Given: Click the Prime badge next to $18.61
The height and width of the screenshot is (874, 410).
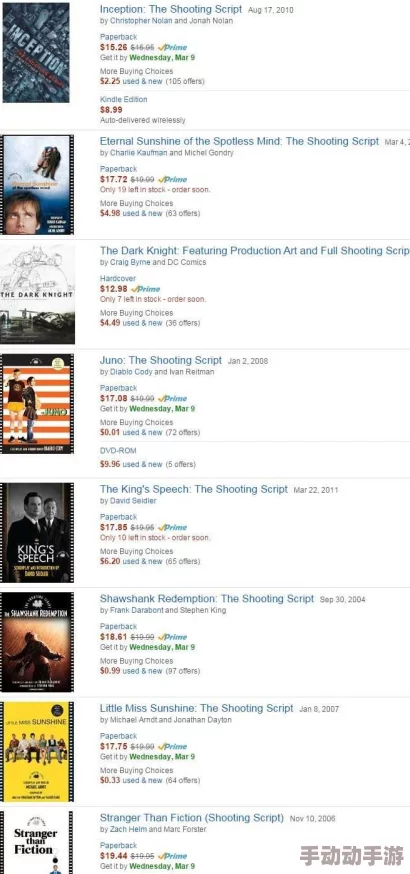Looking at the screenshot, I should 173,637.
